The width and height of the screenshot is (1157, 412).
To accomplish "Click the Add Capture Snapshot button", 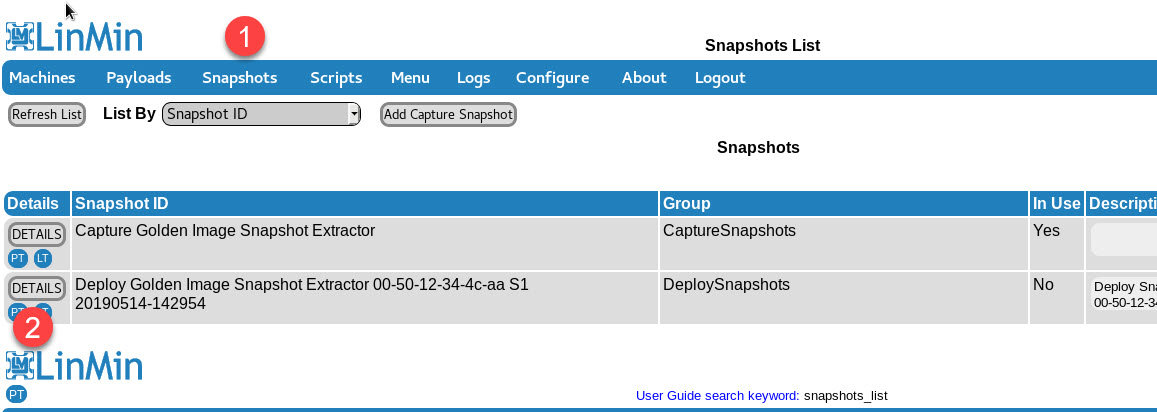I will (x=448, y=115).
